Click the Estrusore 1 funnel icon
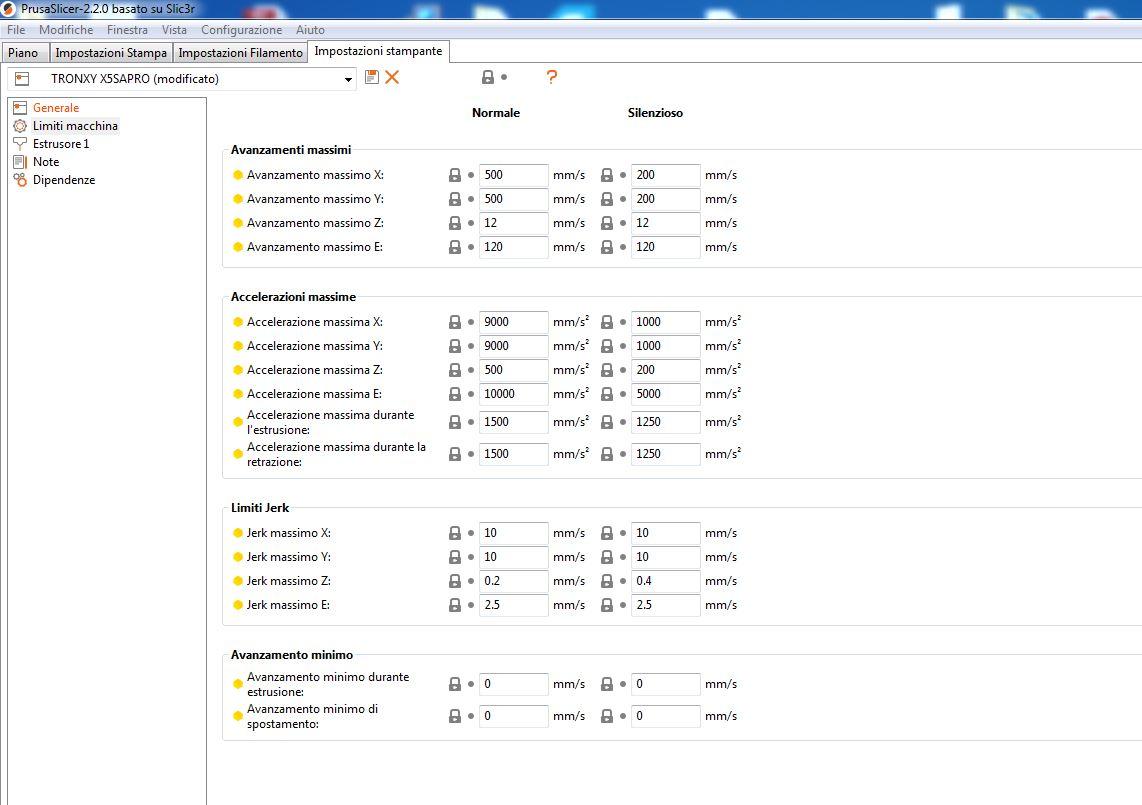The height and width of the screenshot is (805, 1142). pos(20,144)
